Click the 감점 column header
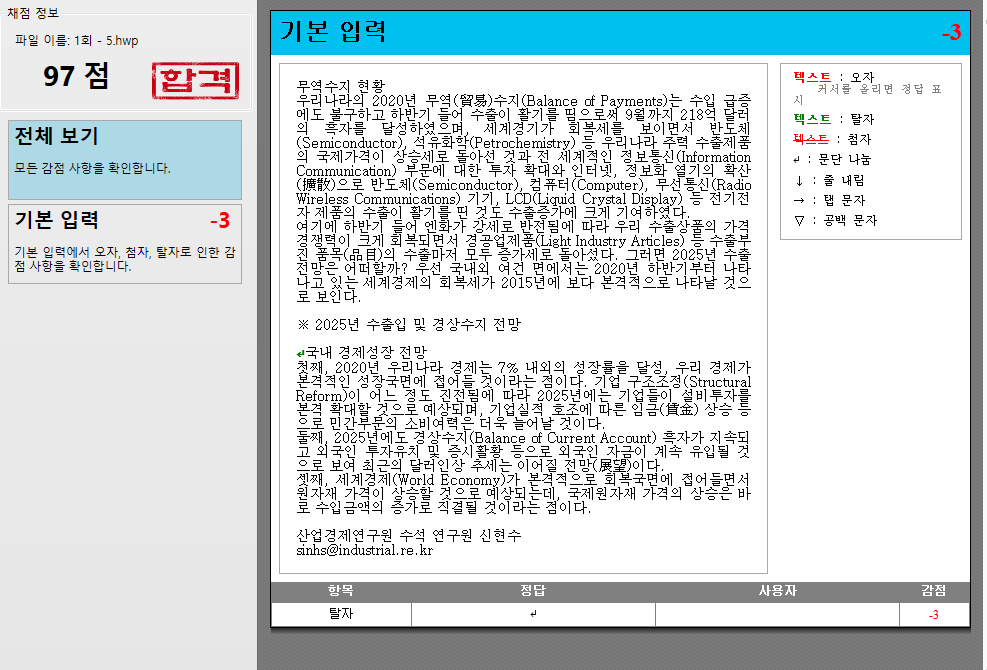The image size is (987, 670). tap(933, 591)
